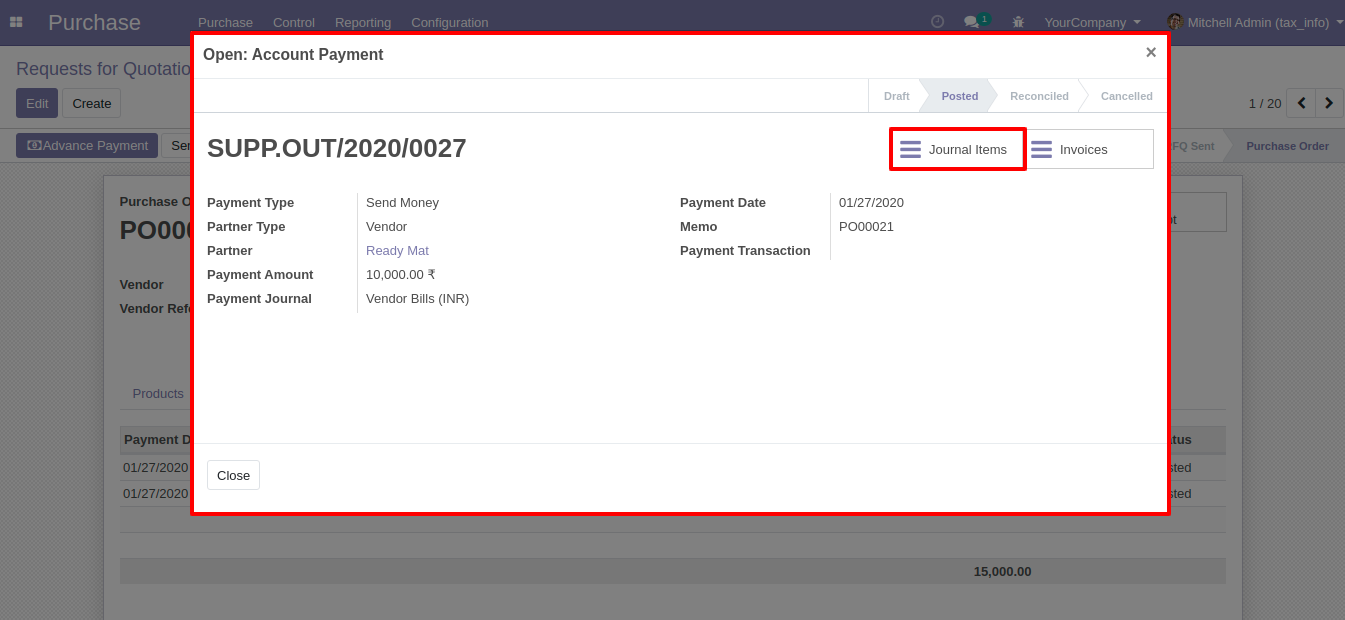The image size is (1345, 620).
Task: Click the Invoices list icon
Action: pyautogui.click(x=1041, y=149)
